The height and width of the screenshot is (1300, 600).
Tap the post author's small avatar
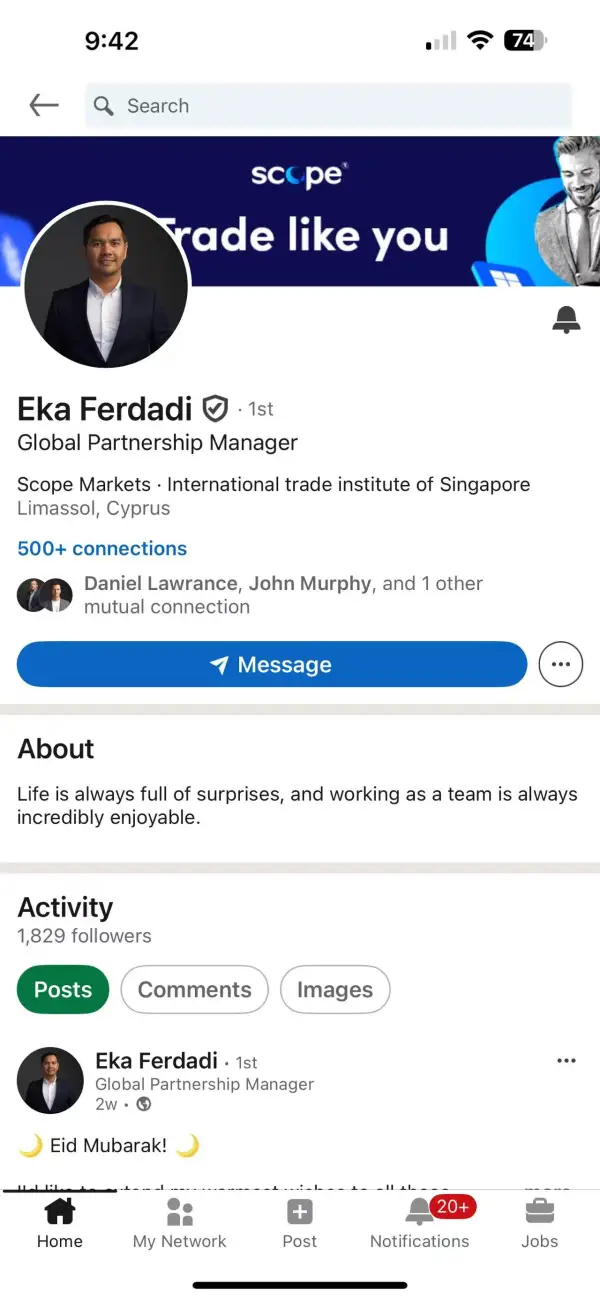pos(50,1081)
